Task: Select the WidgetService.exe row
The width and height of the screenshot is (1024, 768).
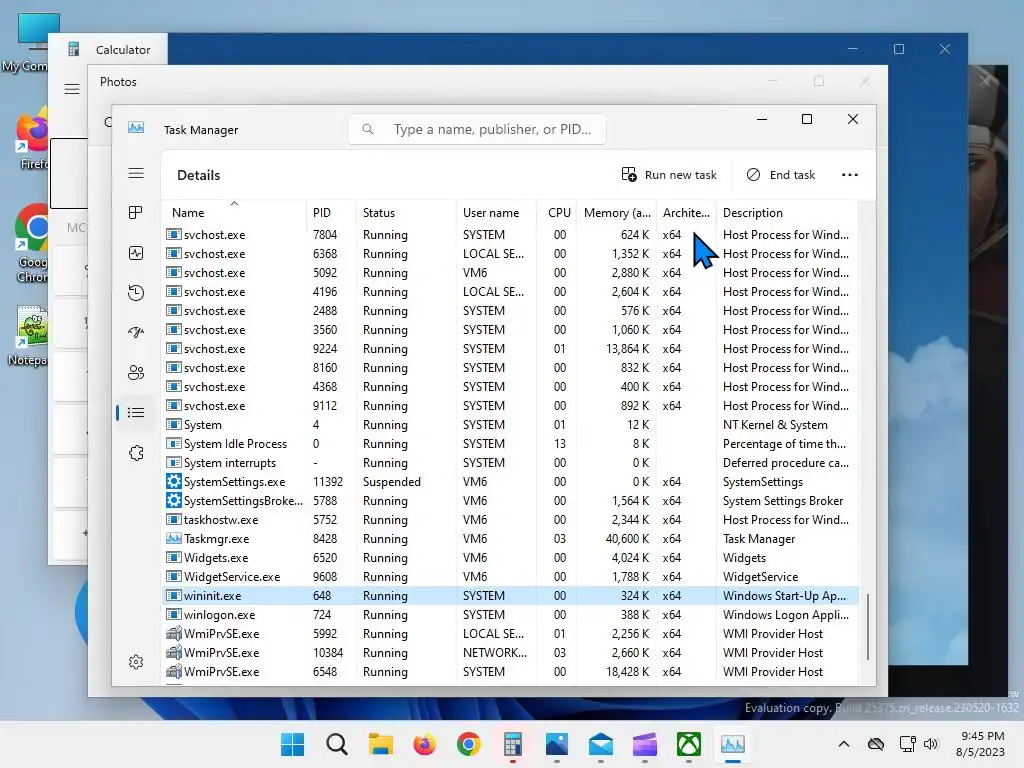Action: click(x=510, y=577)
